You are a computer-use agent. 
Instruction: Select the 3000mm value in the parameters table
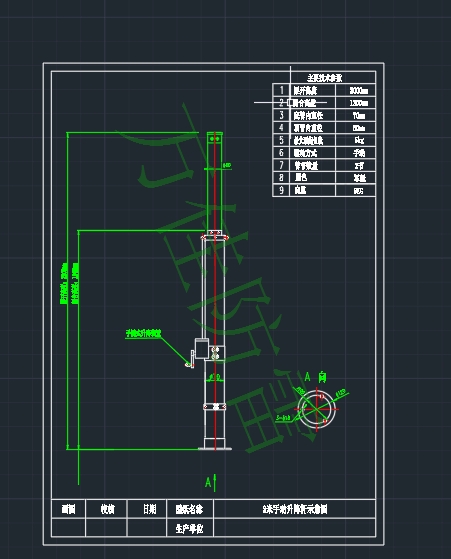coord(358,91)
